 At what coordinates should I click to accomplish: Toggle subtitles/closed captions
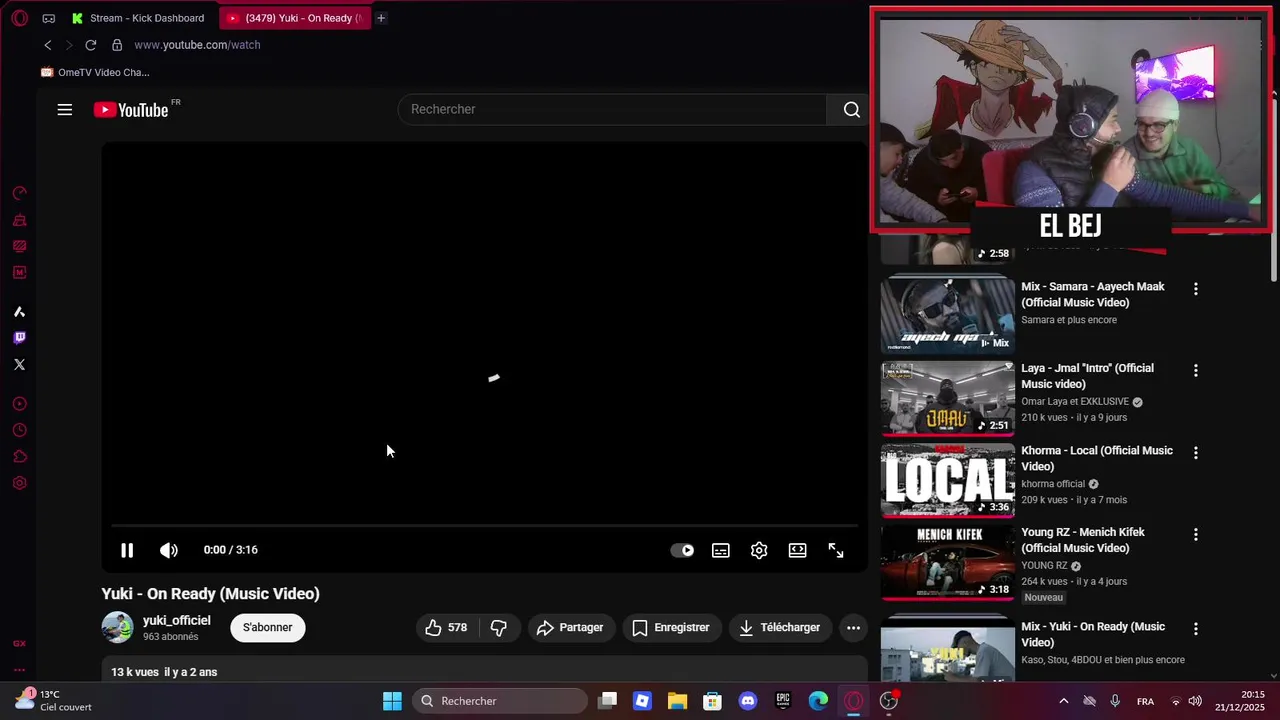click(x=721, y=550)
